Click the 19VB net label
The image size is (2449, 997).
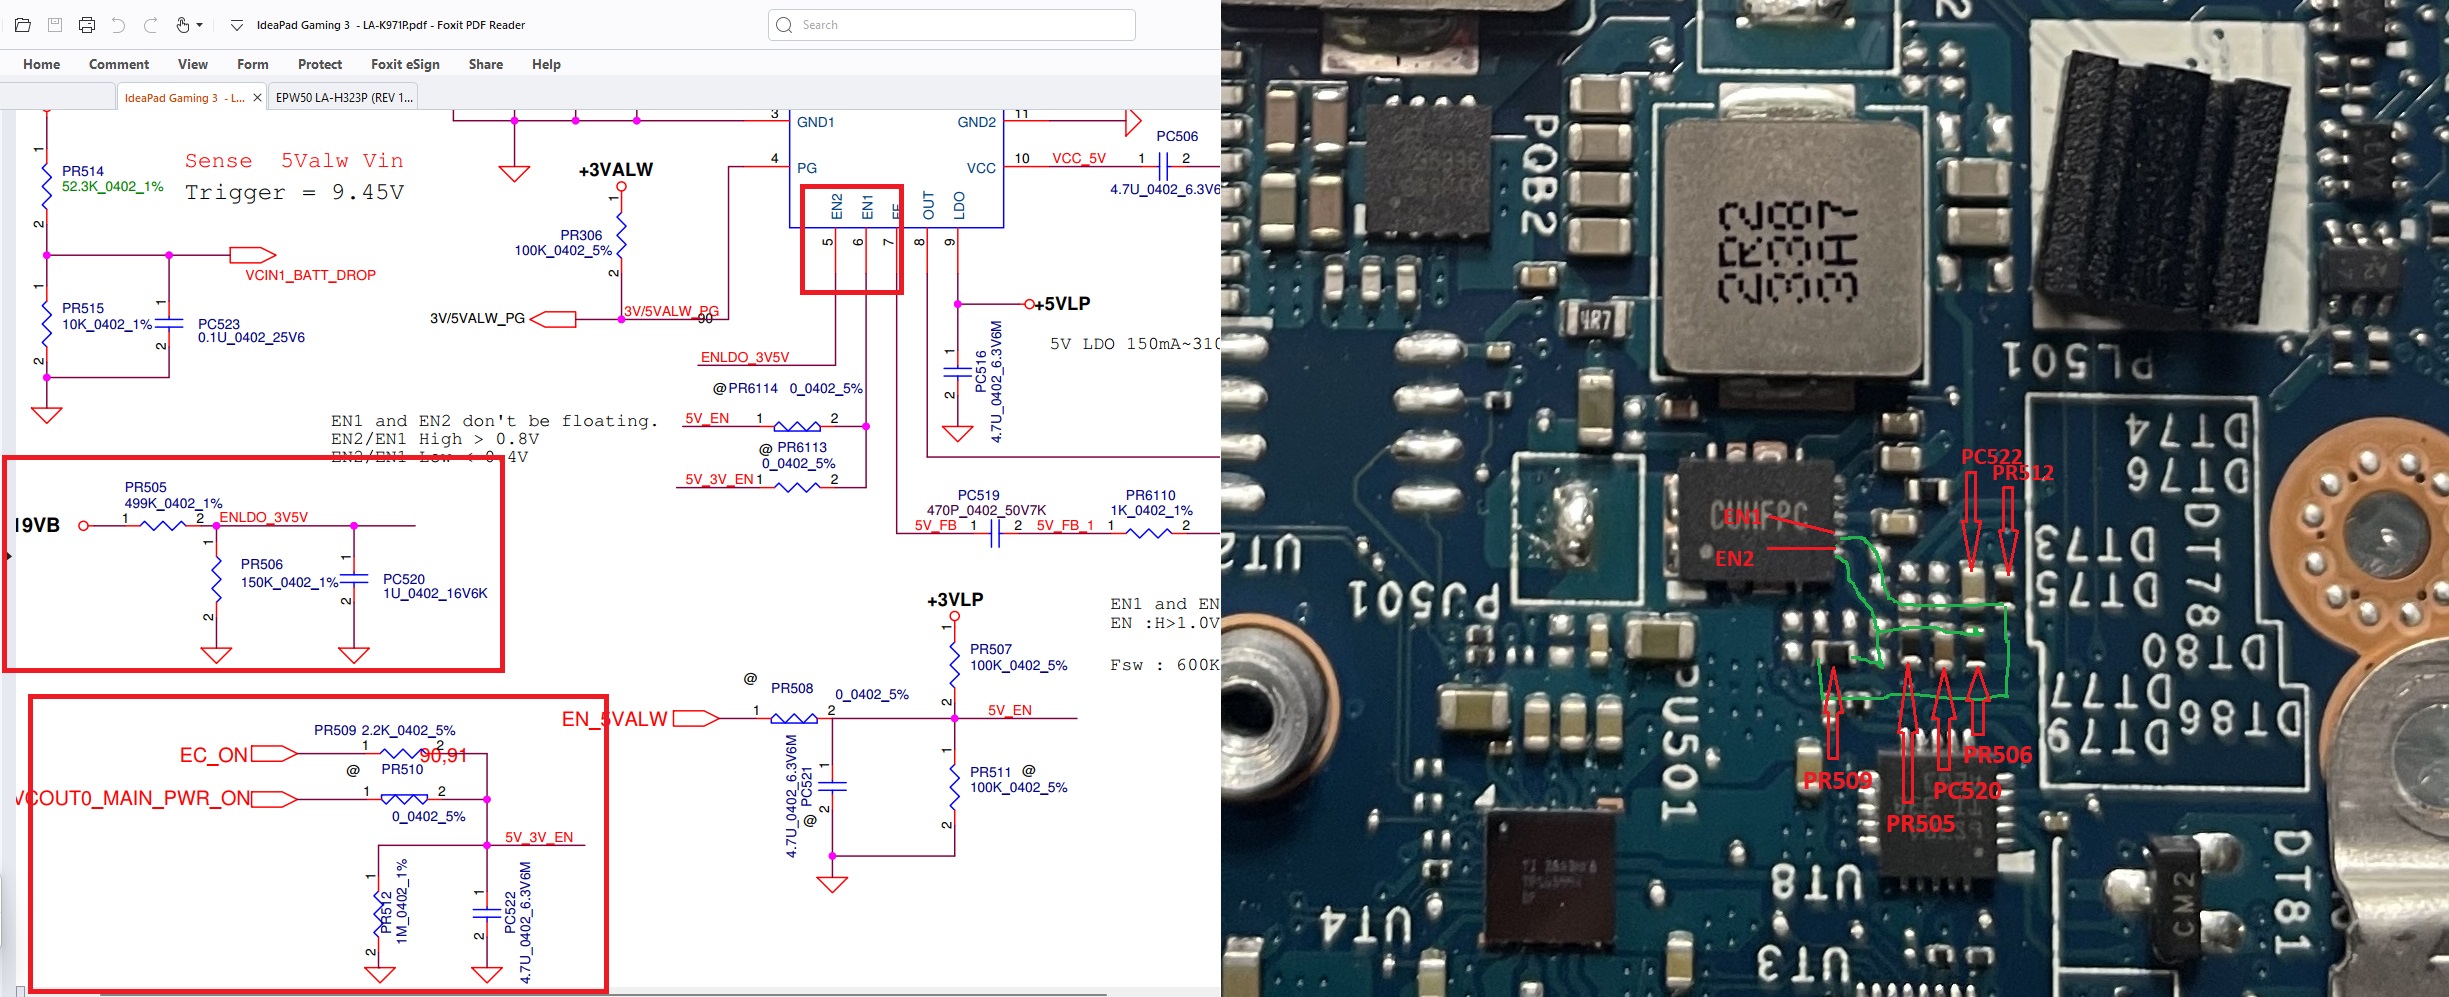click(38, 525)
